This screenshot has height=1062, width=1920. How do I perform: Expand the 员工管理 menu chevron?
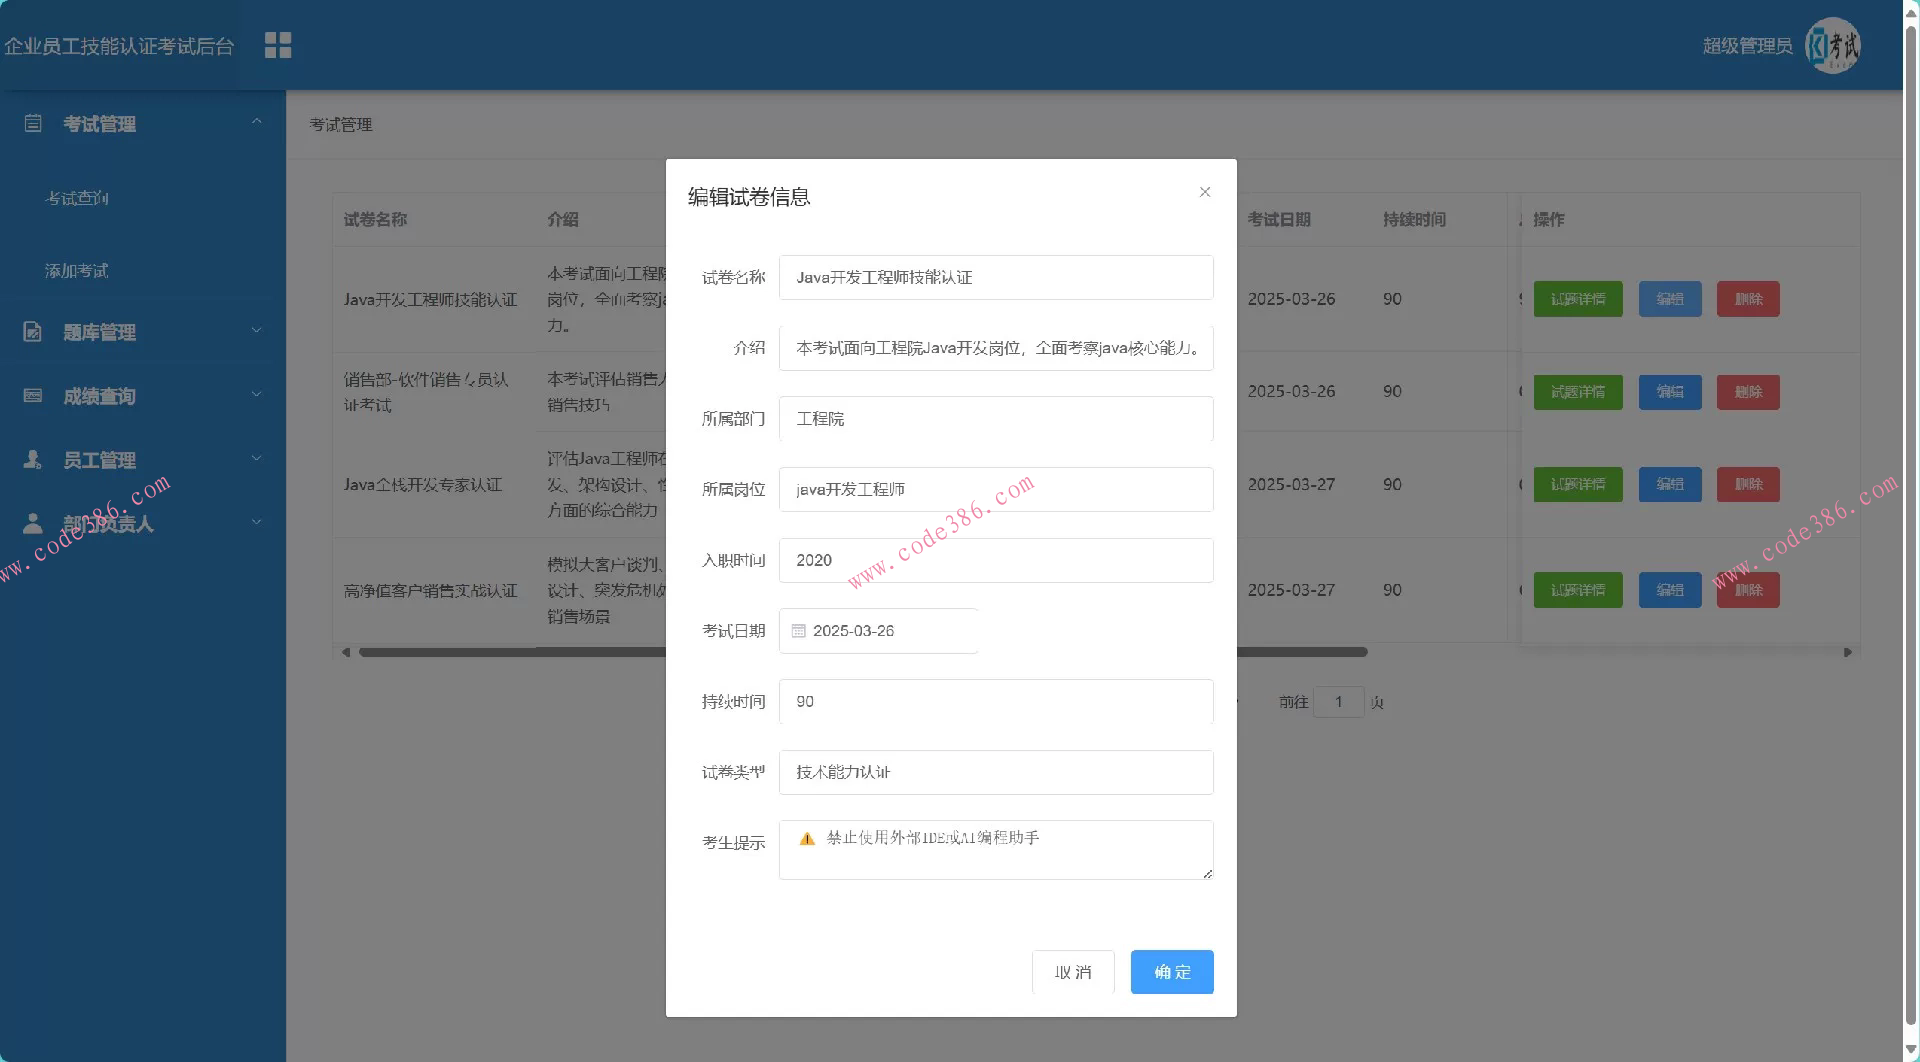point(257,458)
